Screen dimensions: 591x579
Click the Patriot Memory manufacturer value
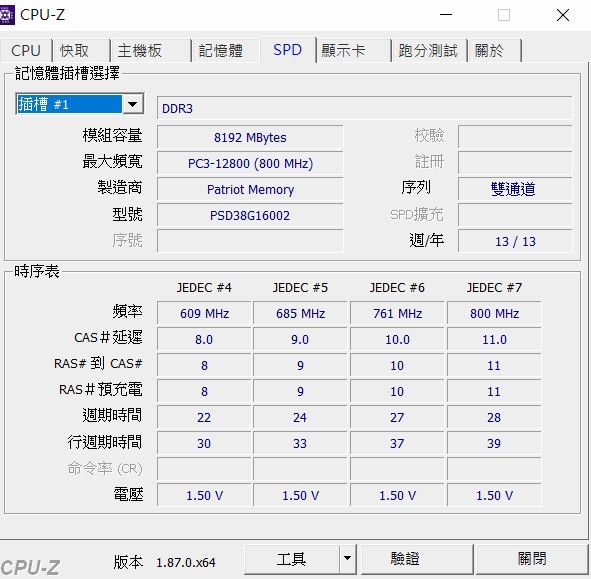tap(250, 190)
